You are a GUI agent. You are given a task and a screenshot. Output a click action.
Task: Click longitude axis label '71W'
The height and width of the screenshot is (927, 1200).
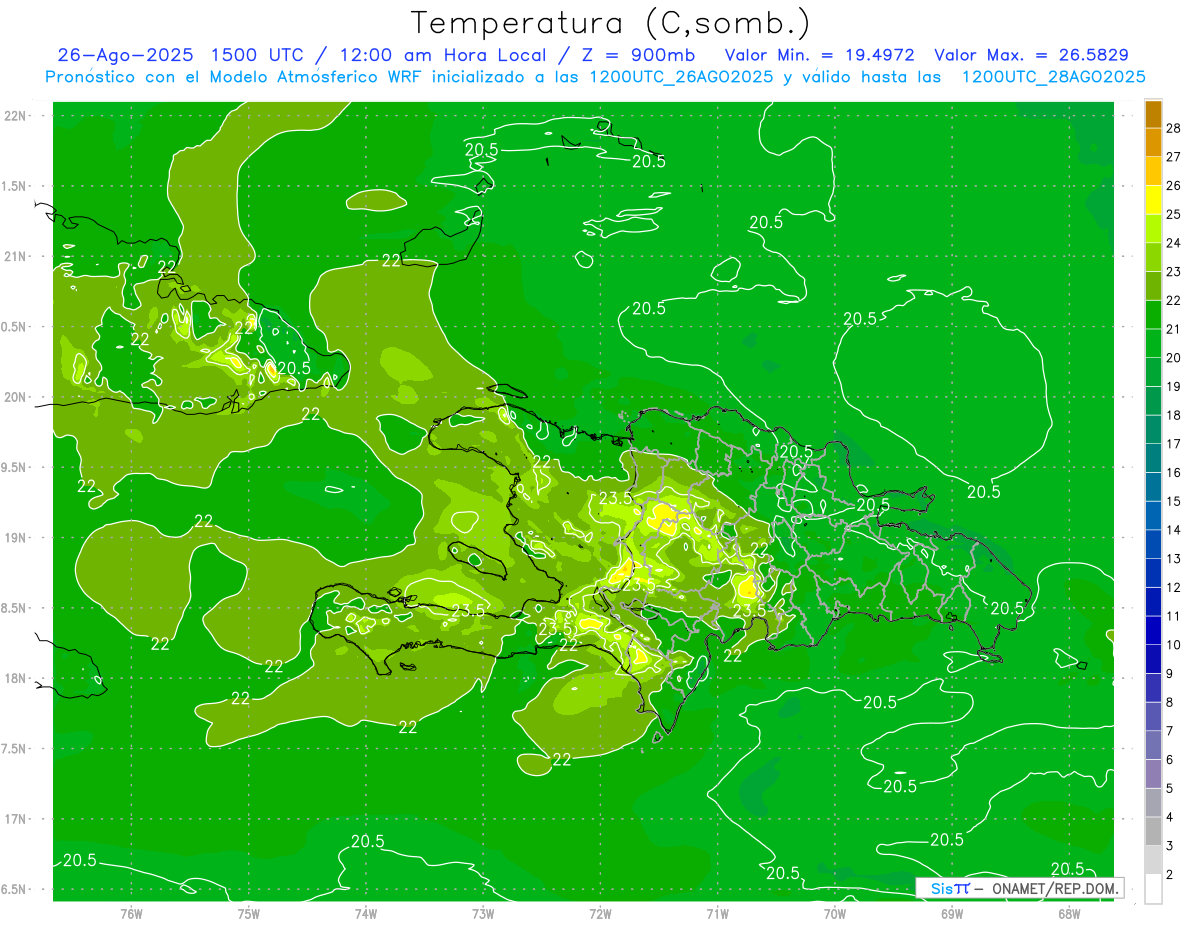[717, 913]
